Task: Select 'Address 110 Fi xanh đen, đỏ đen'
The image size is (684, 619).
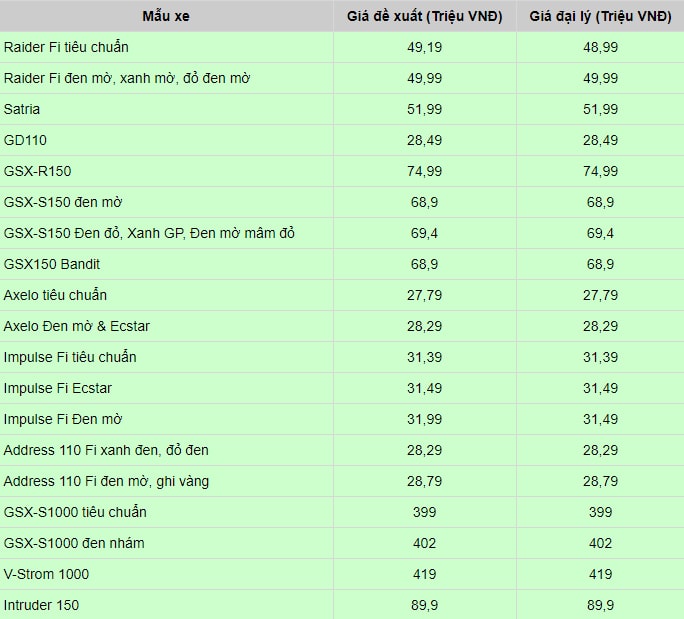Action: tap(106, 450)
